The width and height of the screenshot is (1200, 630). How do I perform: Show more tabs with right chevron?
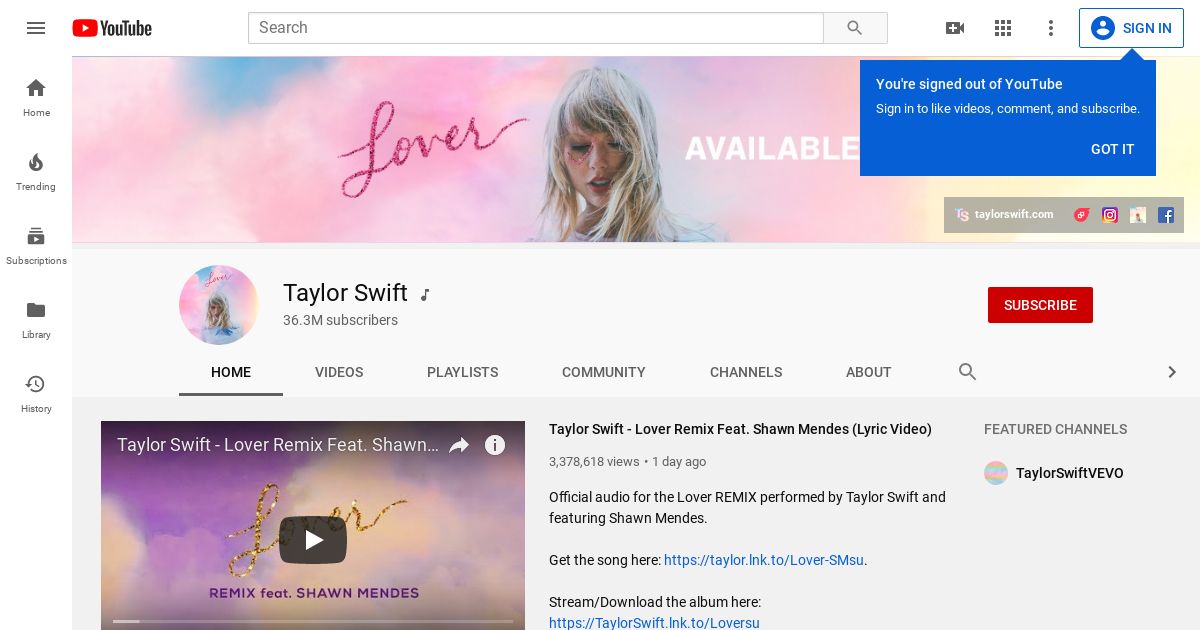click(x=1172, y=372)
